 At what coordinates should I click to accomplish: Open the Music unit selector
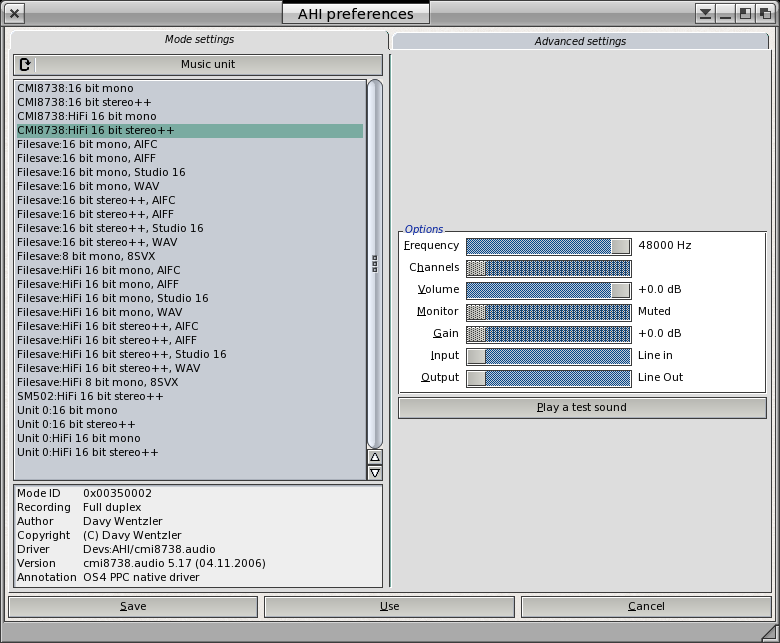(x=207, y=65)
